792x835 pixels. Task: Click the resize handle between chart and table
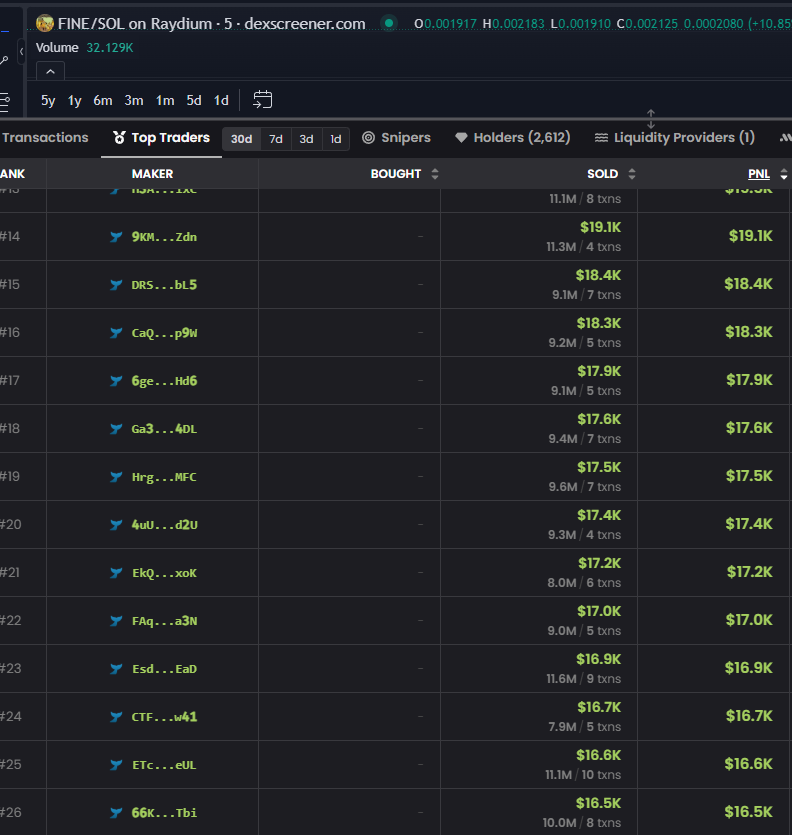pos(651,119)
